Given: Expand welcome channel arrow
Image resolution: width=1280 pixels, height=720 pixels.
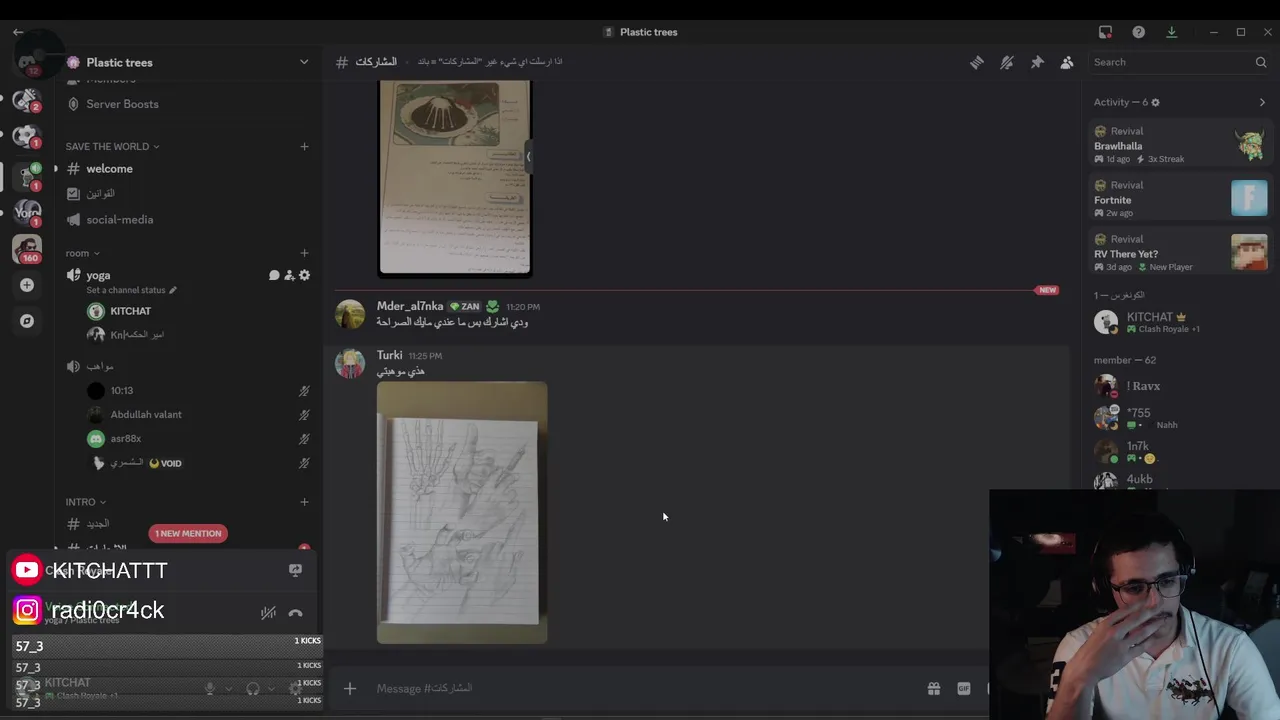Looking at the screenshot, I should point(56,169).
